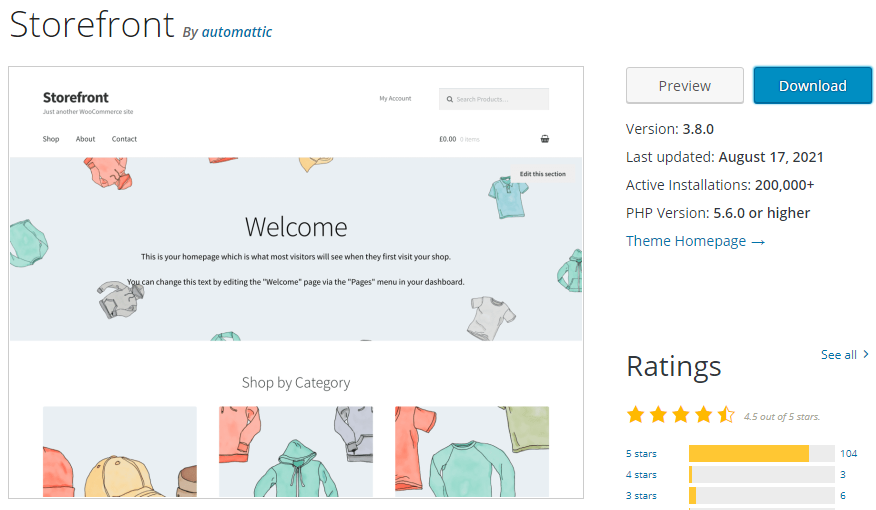Click the third rating star icon
876x510 pixels.
(x=680, y=414)
